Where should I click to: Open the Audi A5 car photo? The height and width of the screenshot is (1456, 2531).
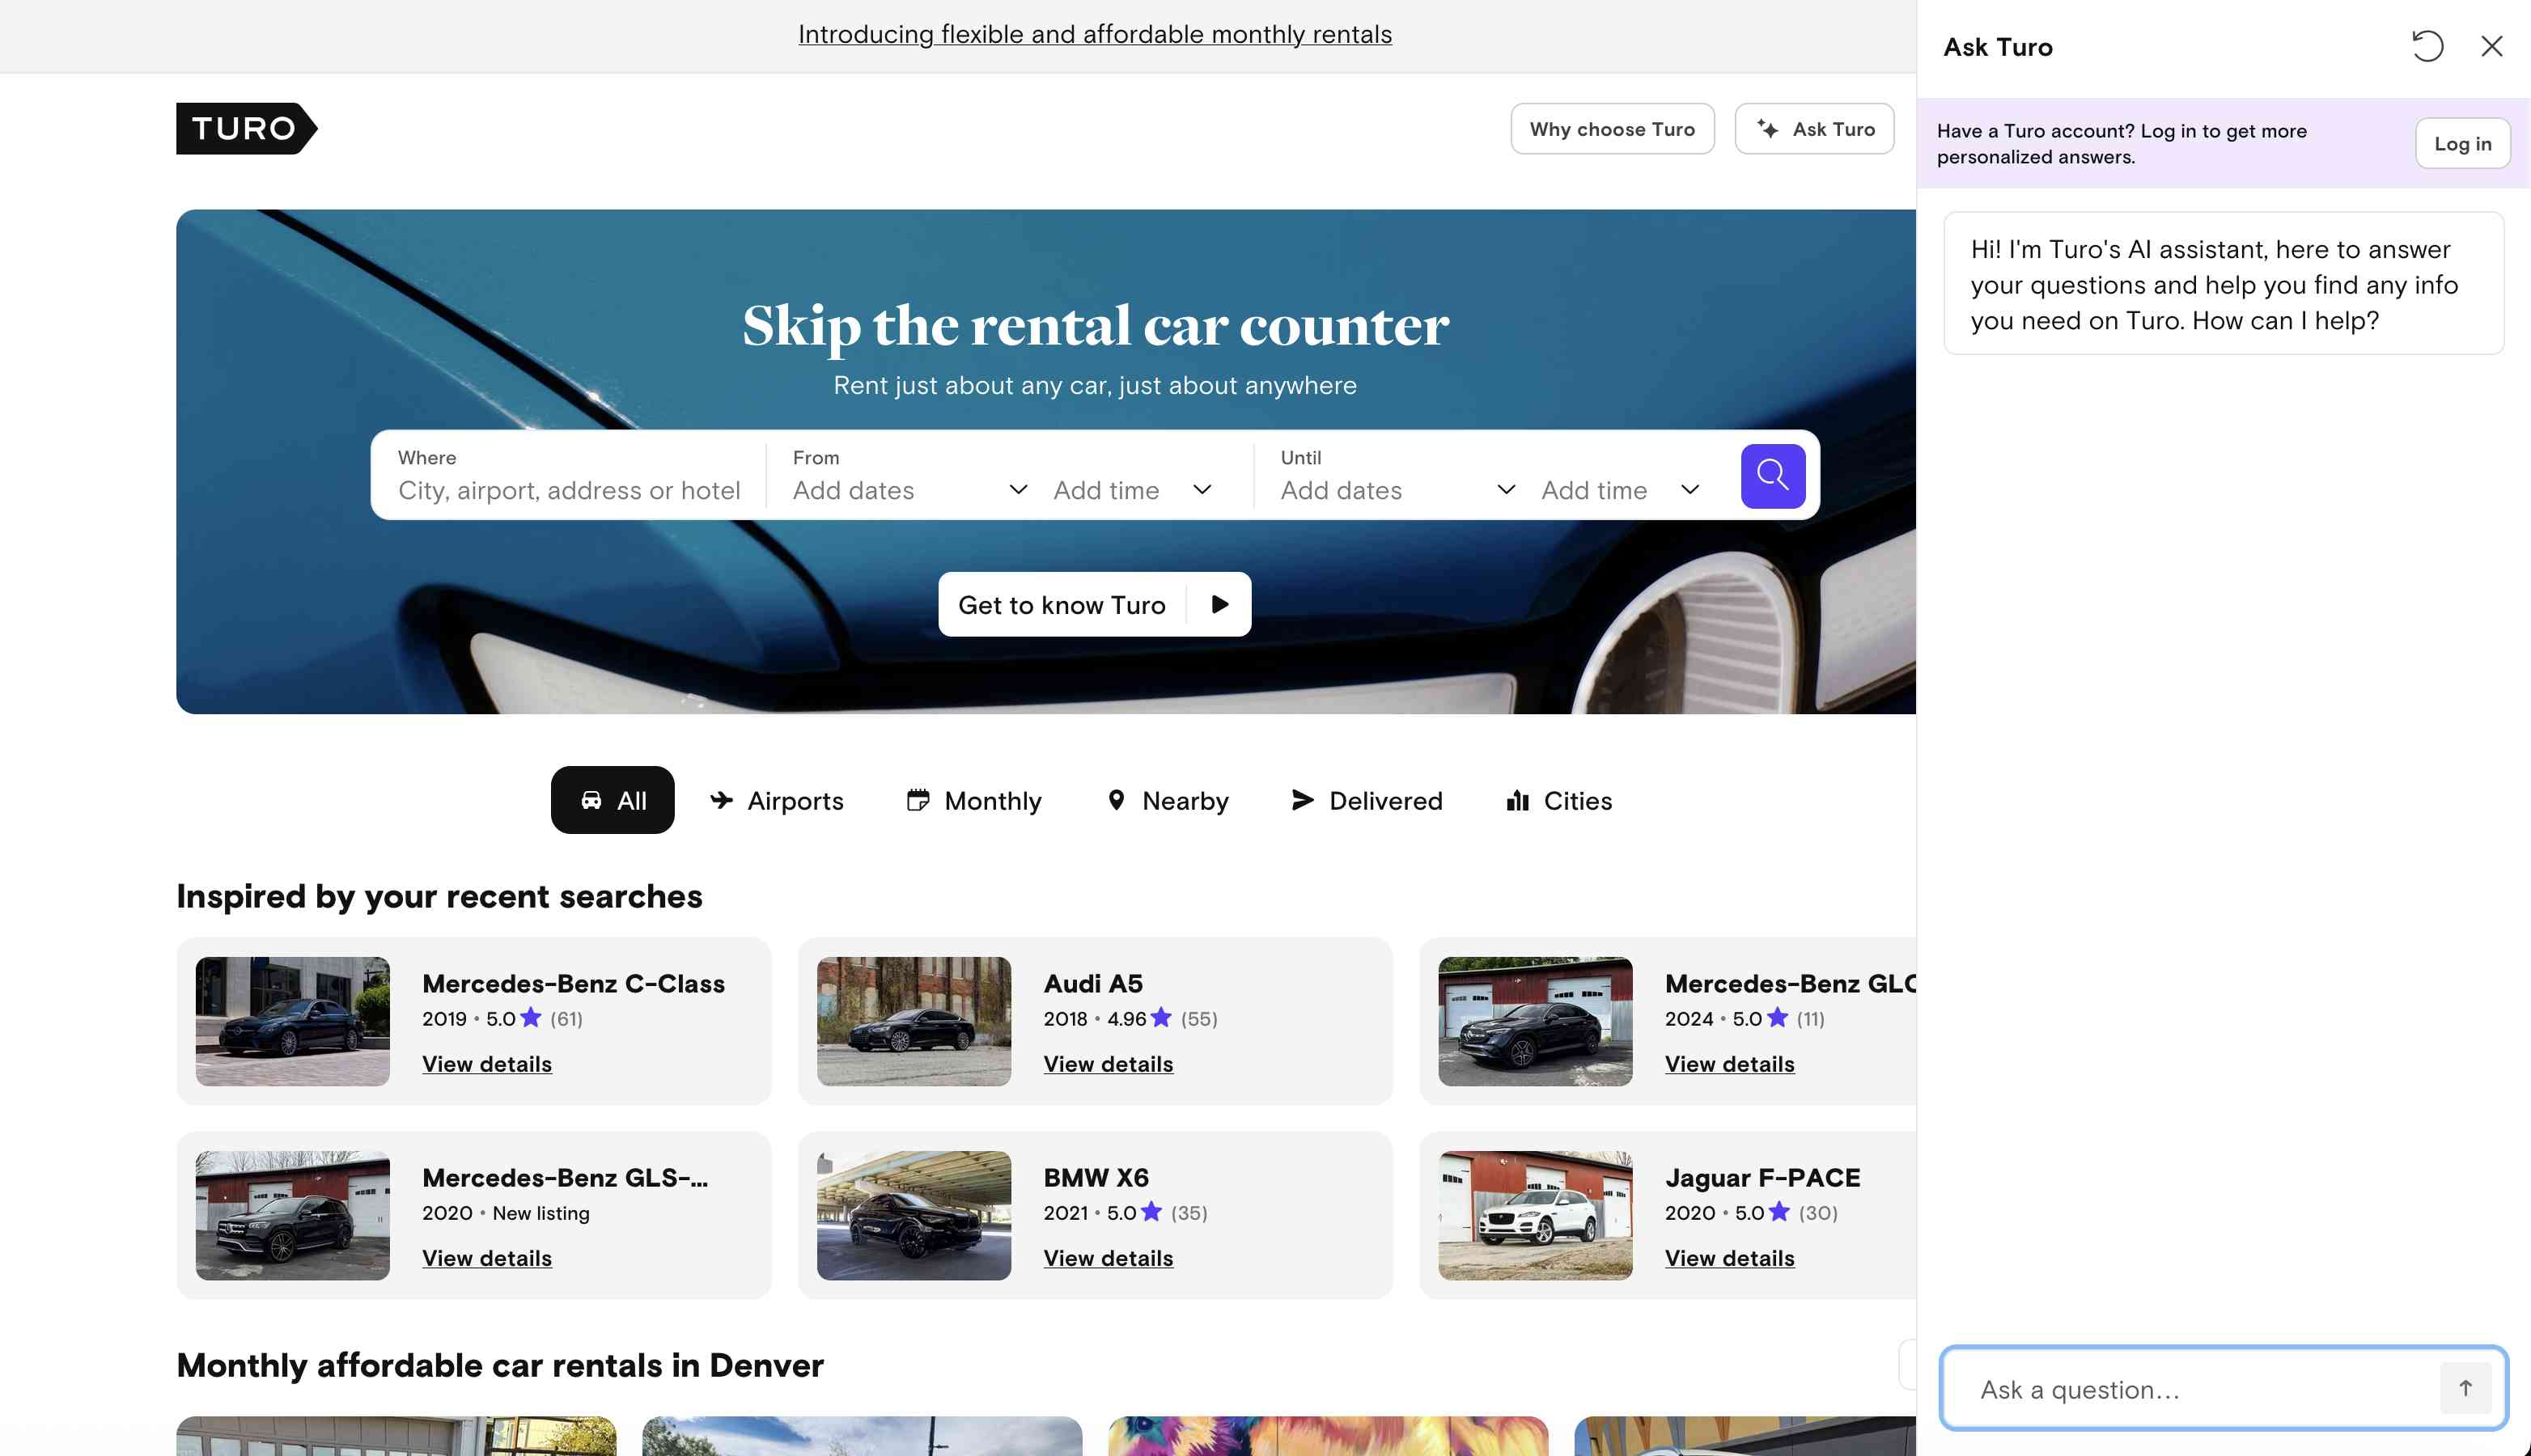coord(913,1021)
